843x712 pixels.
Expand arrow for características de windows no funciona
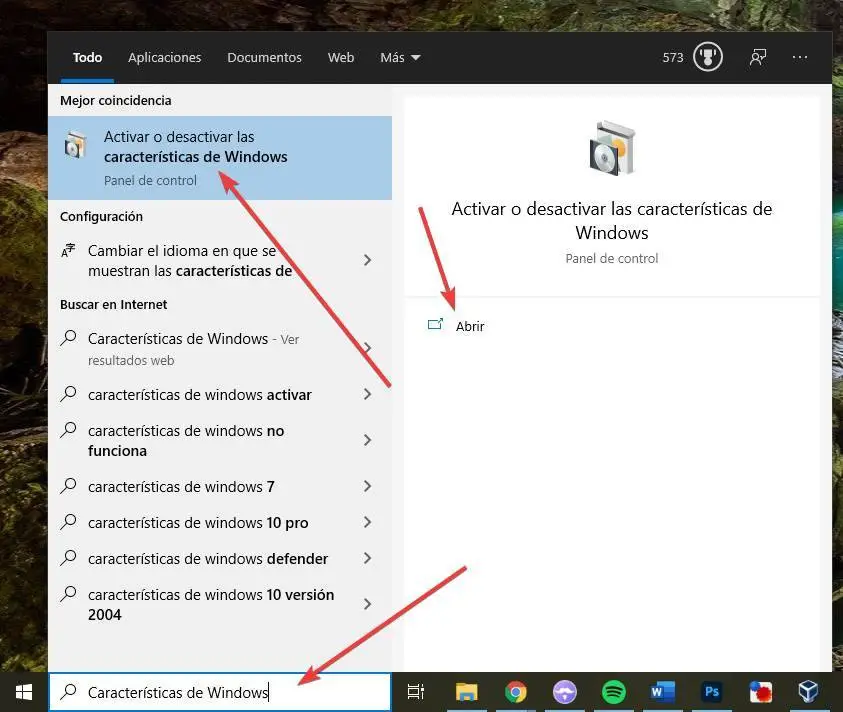click(x=367, y=440)
